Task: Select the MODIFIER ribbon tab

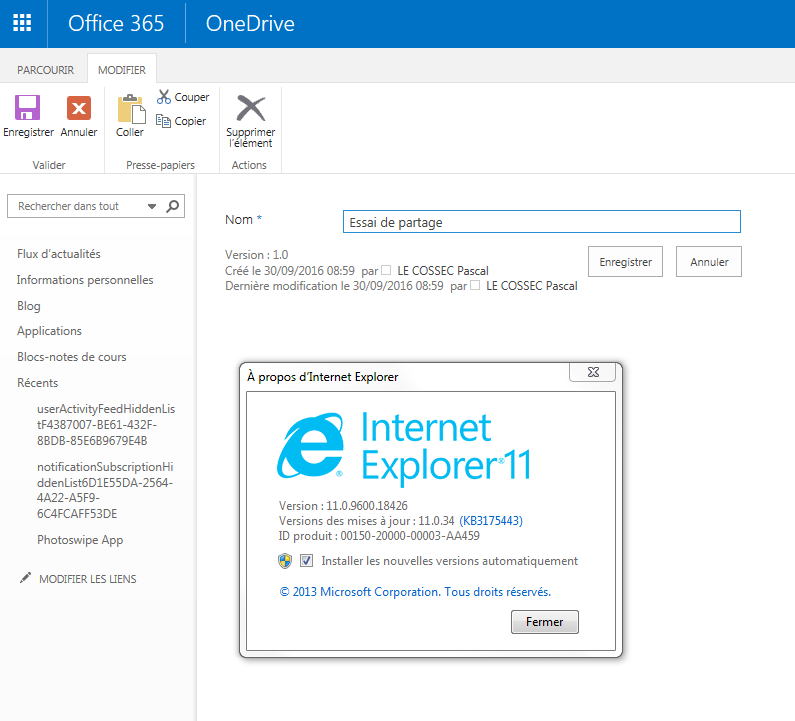Action: coord(122,70)
